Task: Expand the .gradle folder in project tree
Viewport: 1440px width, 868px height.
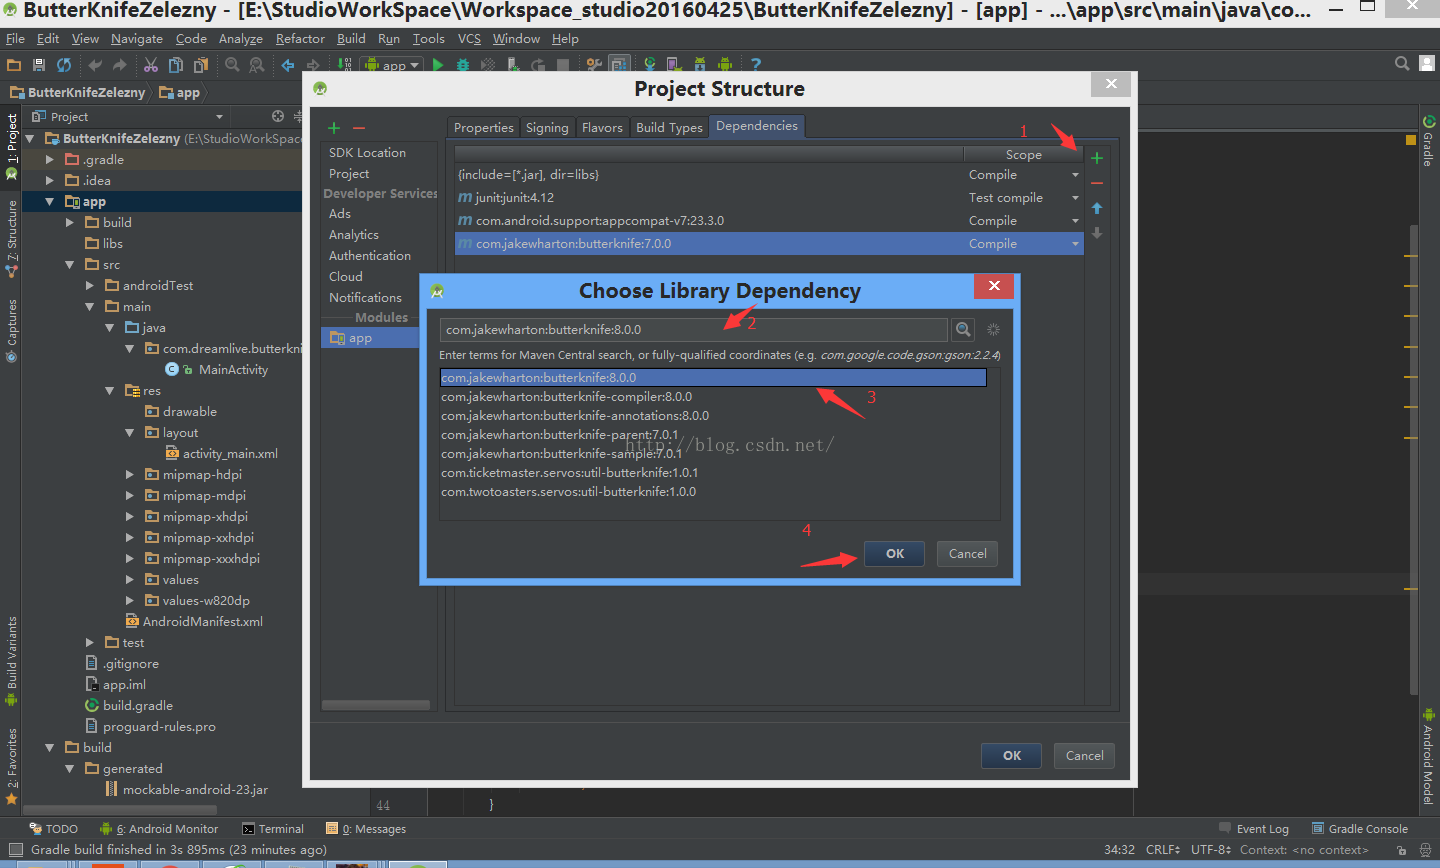Action: (50, 160)
